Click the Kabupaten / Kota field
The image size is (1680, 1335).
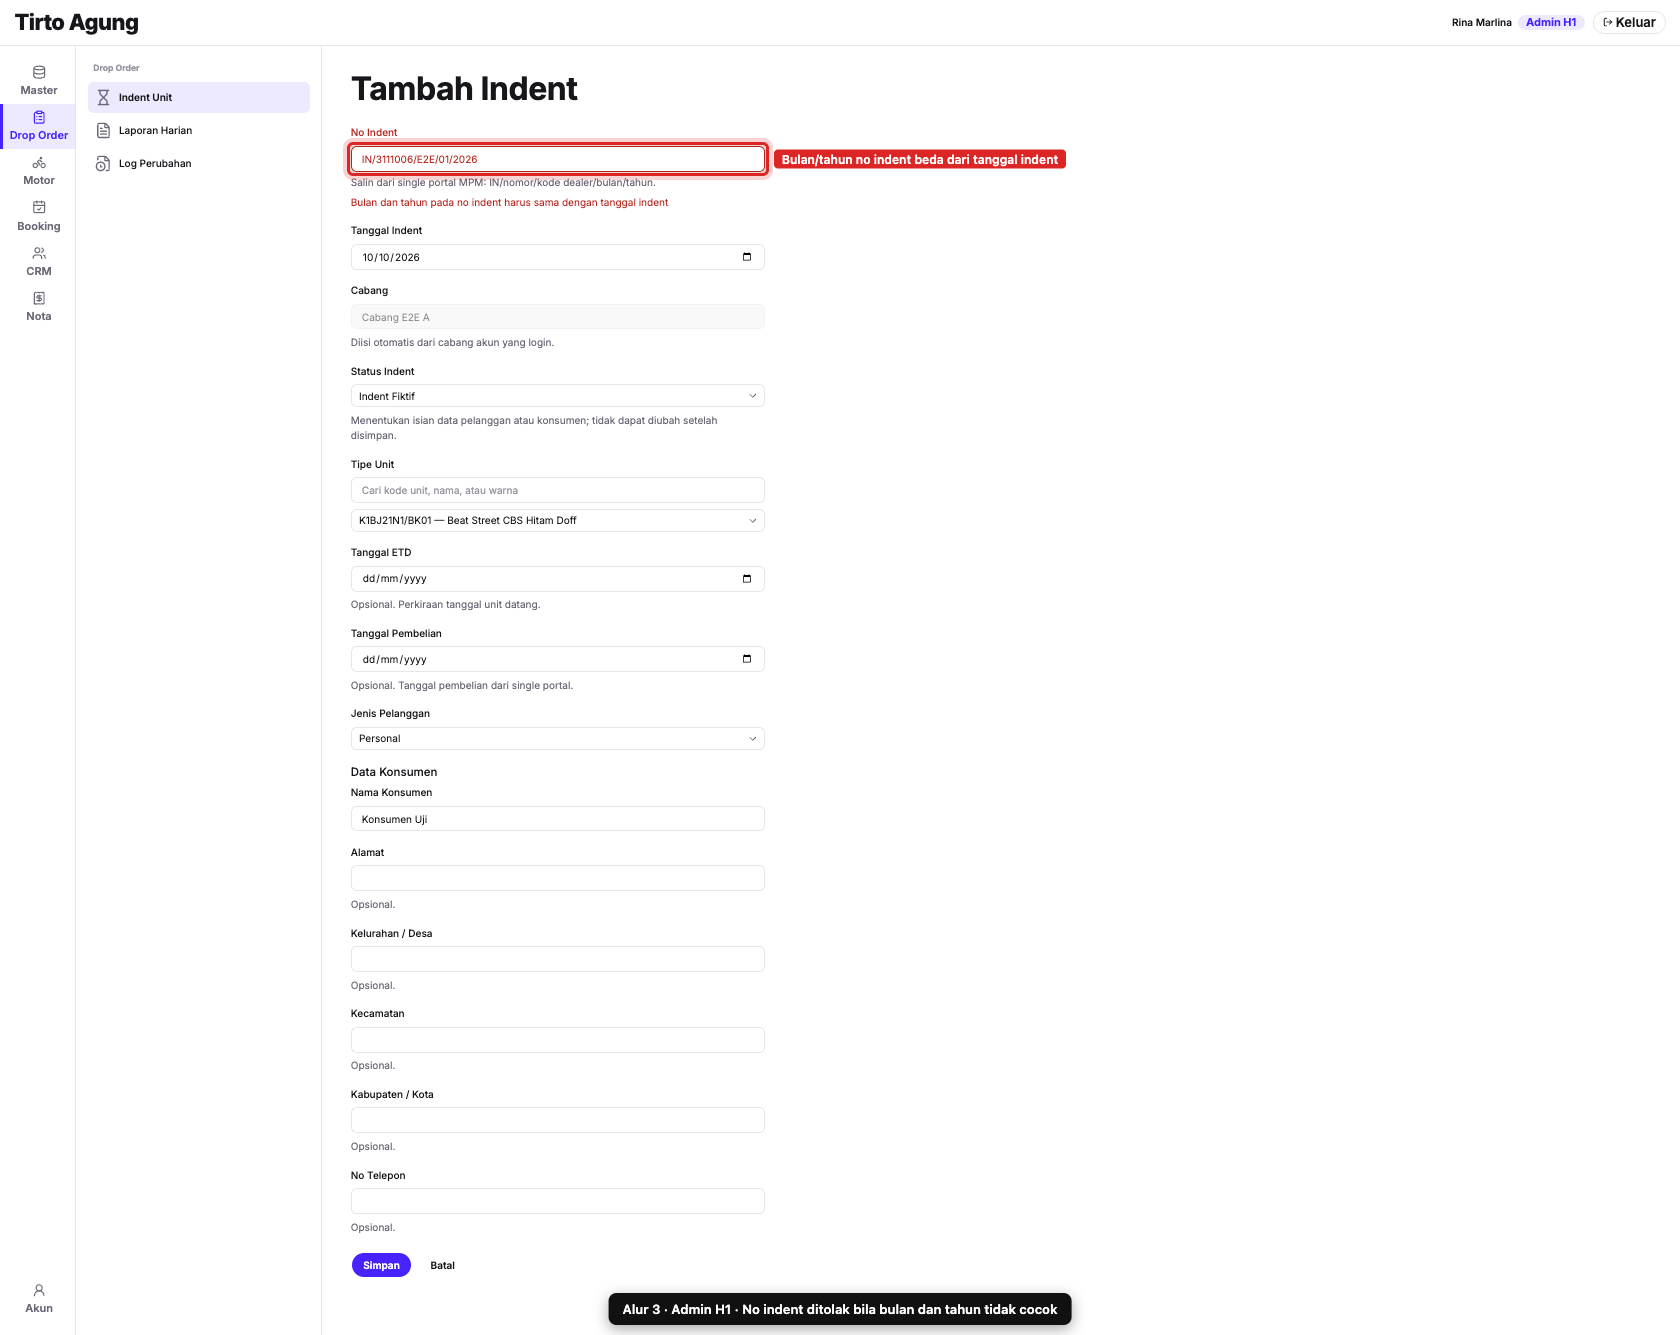(x=558, y=1120)
